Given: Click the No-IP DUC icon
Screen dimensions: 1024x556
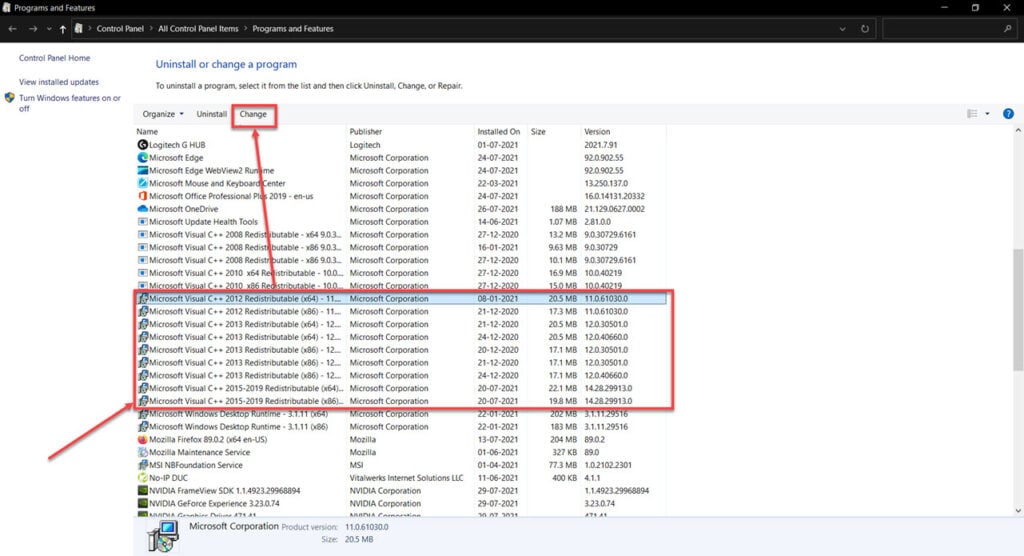Looking at the screenshot, I should coord(142,478).
